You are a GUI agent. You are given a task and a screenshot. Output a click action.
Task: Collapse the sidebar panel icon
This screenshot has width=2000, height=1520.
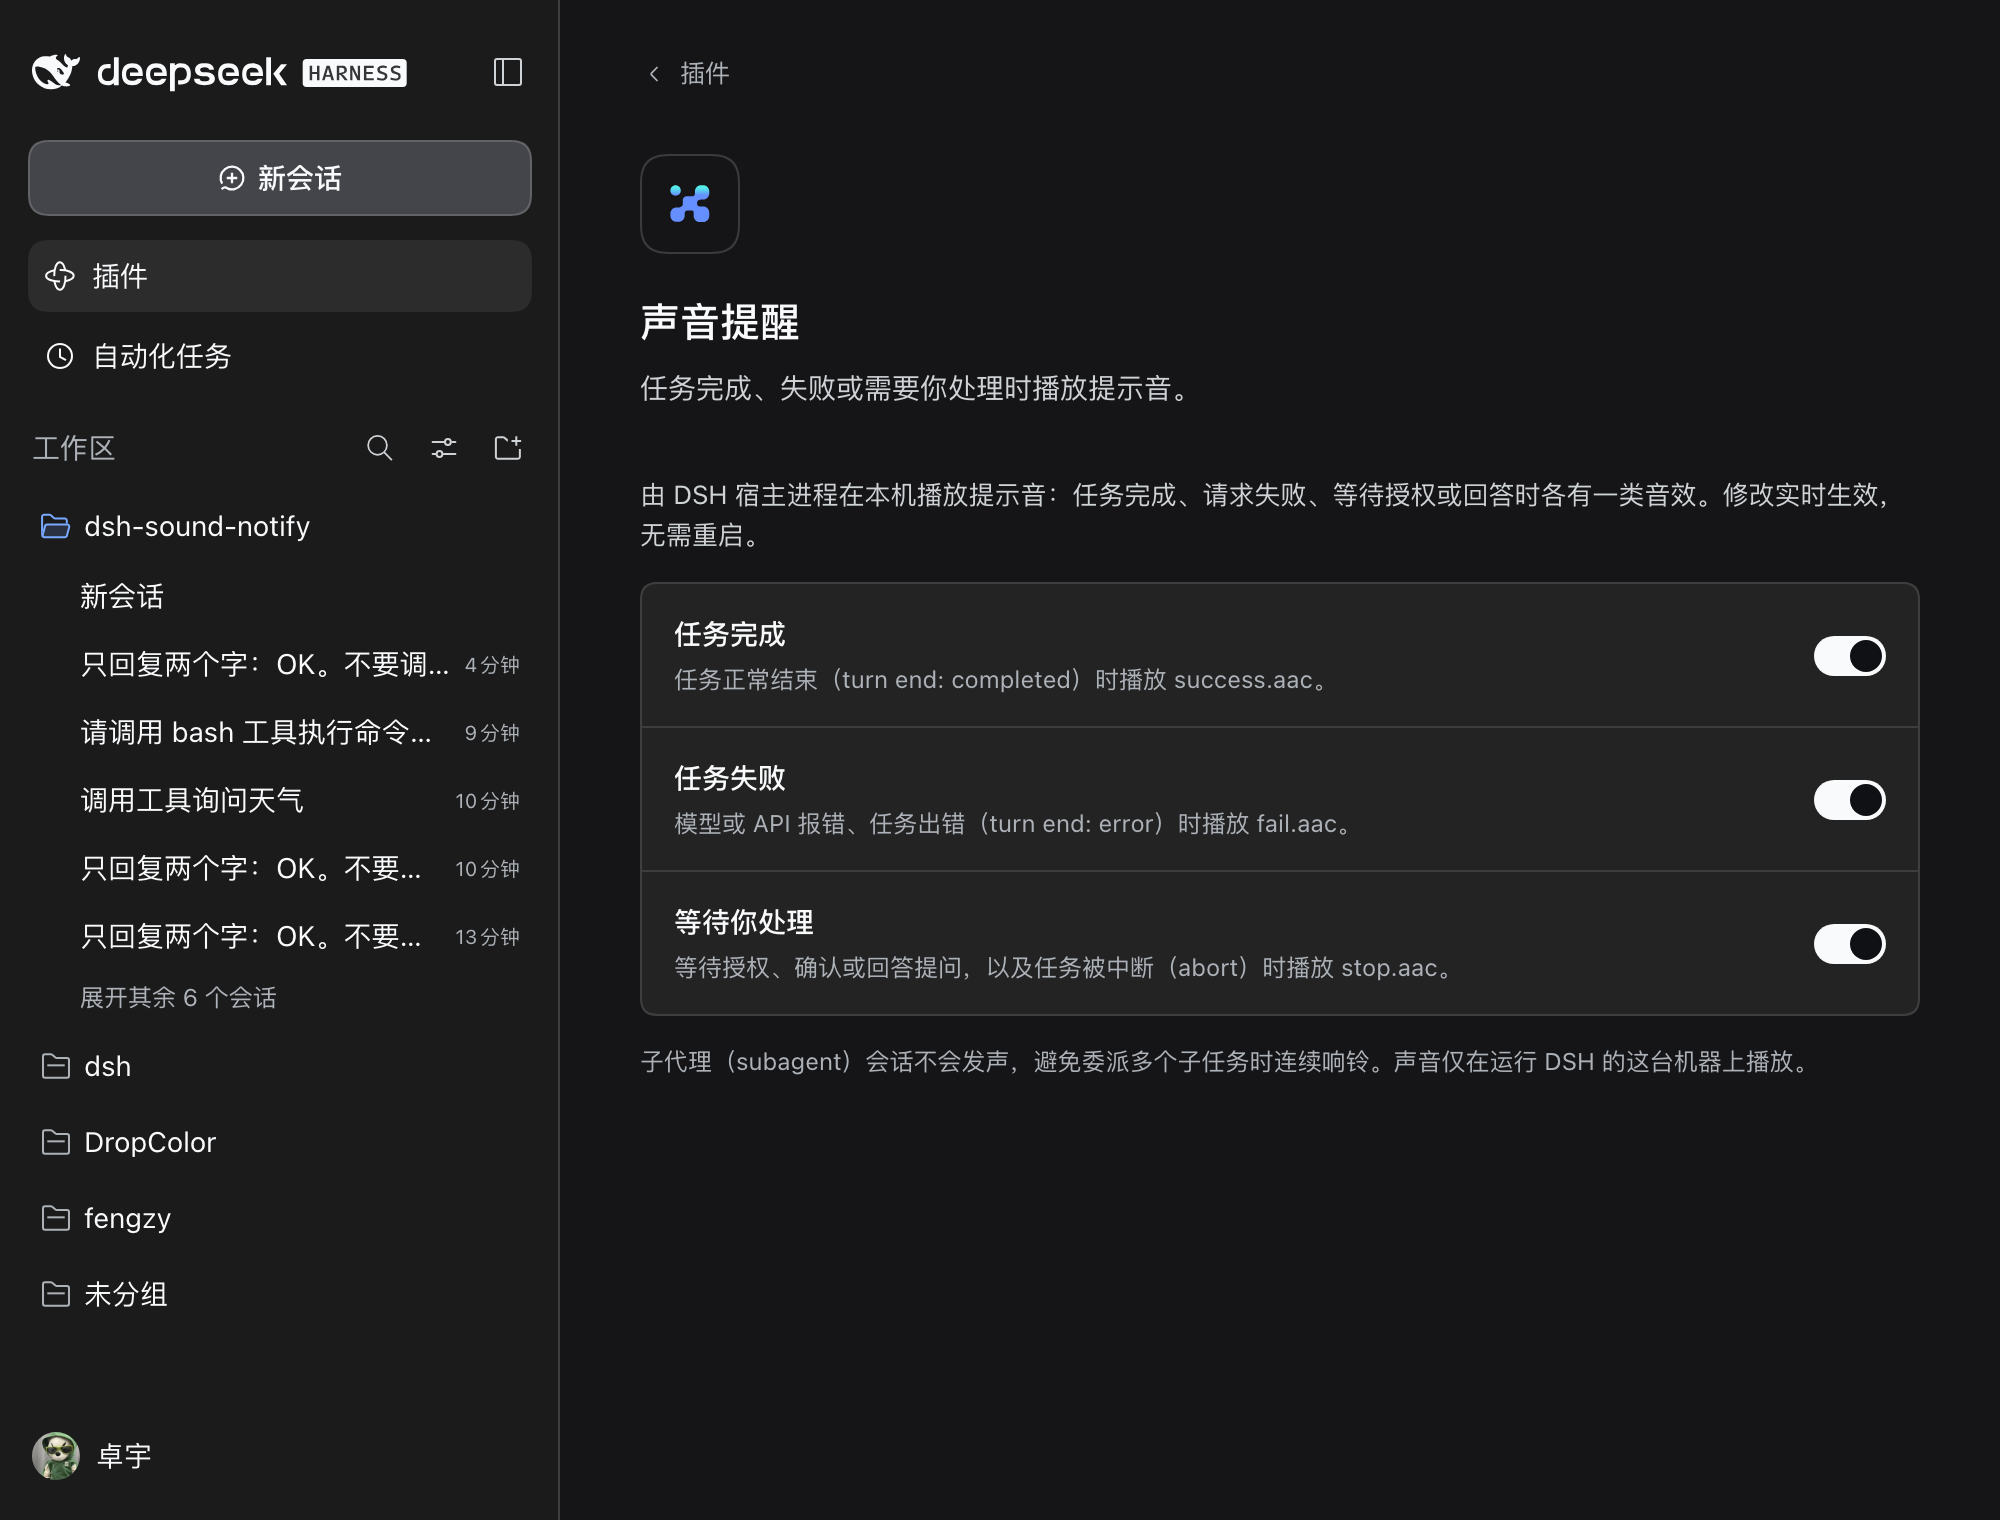[x=508, y=72]
